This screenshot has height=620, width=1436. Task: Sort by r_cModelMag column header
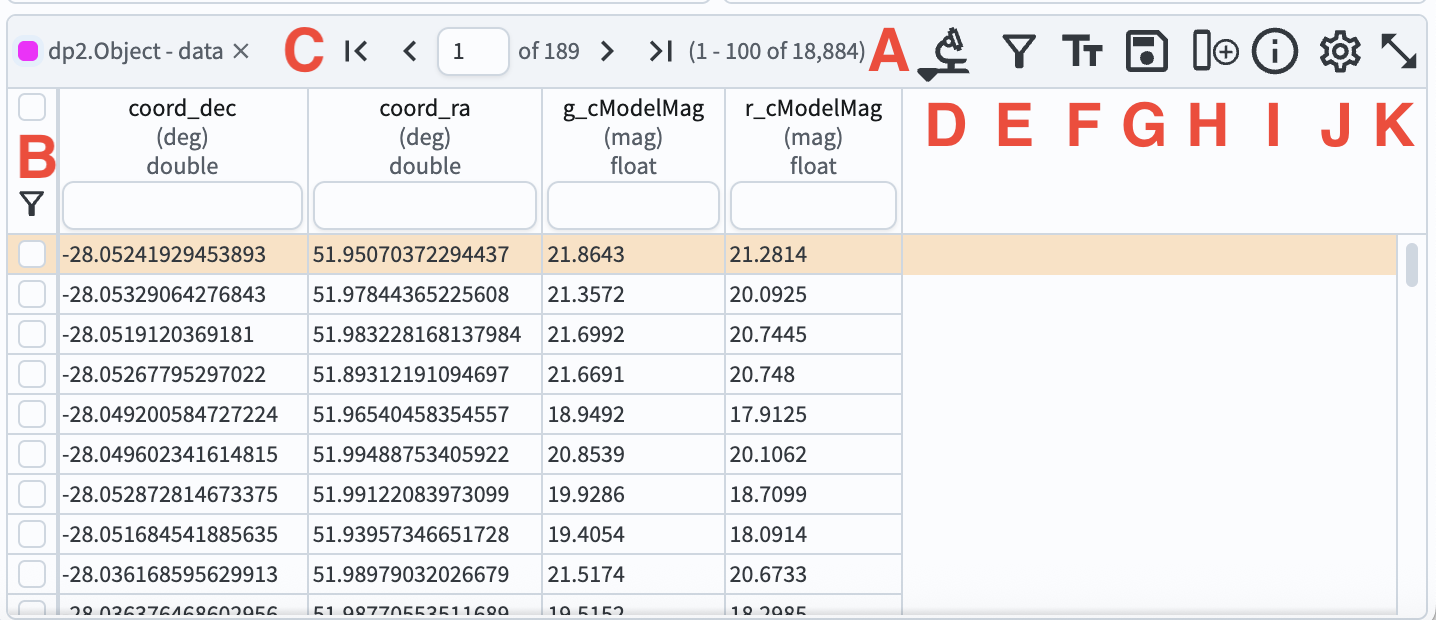[813, 108]
